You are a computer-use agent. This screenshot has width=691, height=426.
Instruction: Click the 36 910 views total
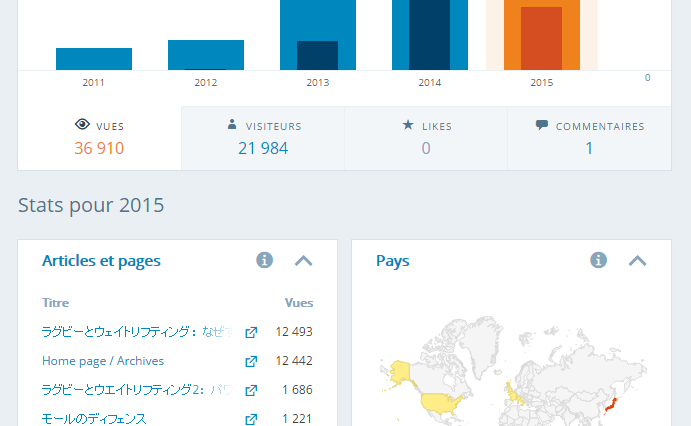[x=99, y=148]
